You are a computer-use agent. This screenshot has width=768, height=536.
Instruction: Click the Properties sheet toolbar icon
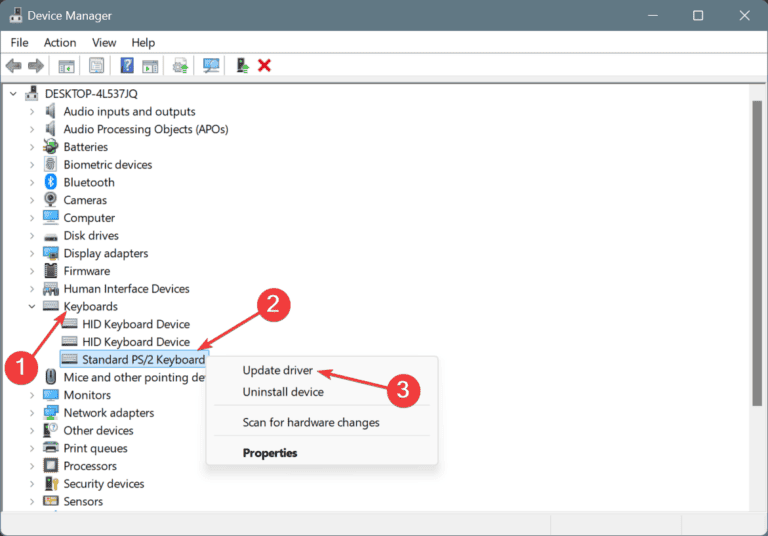coord(96,66)
